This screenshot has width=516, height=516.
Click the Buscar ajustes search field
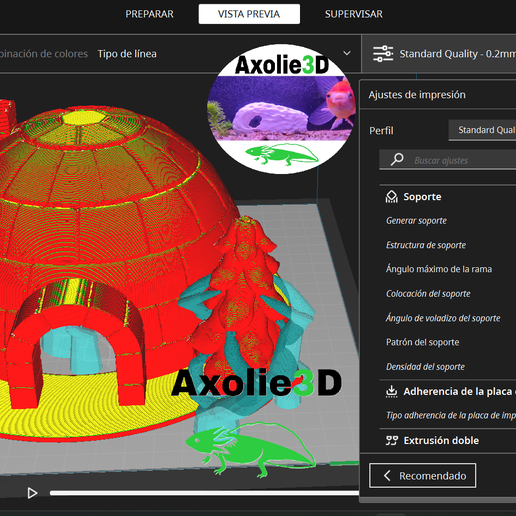(448, 160)
